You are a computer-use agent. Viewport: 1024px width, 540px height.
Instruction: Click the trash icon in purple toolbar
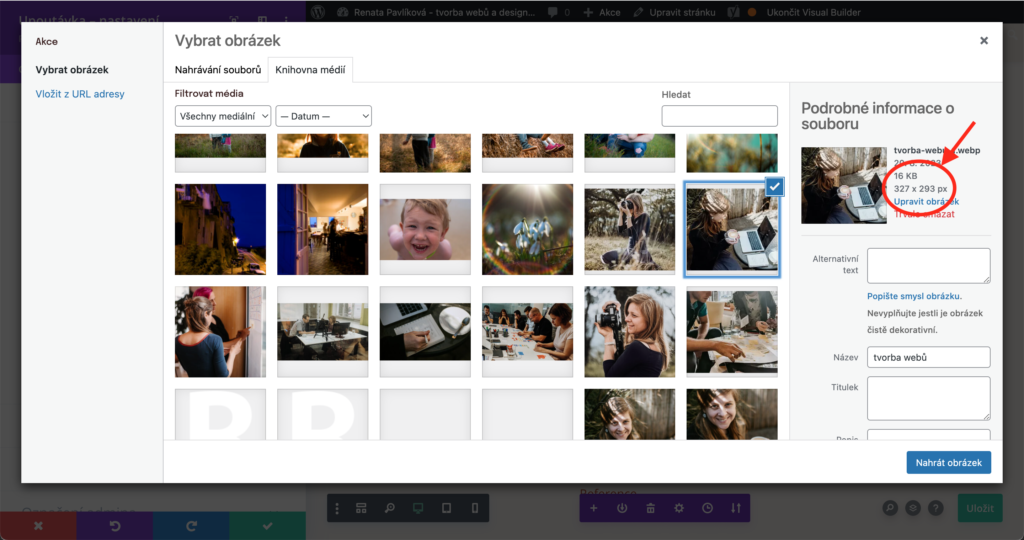(650, 508)
